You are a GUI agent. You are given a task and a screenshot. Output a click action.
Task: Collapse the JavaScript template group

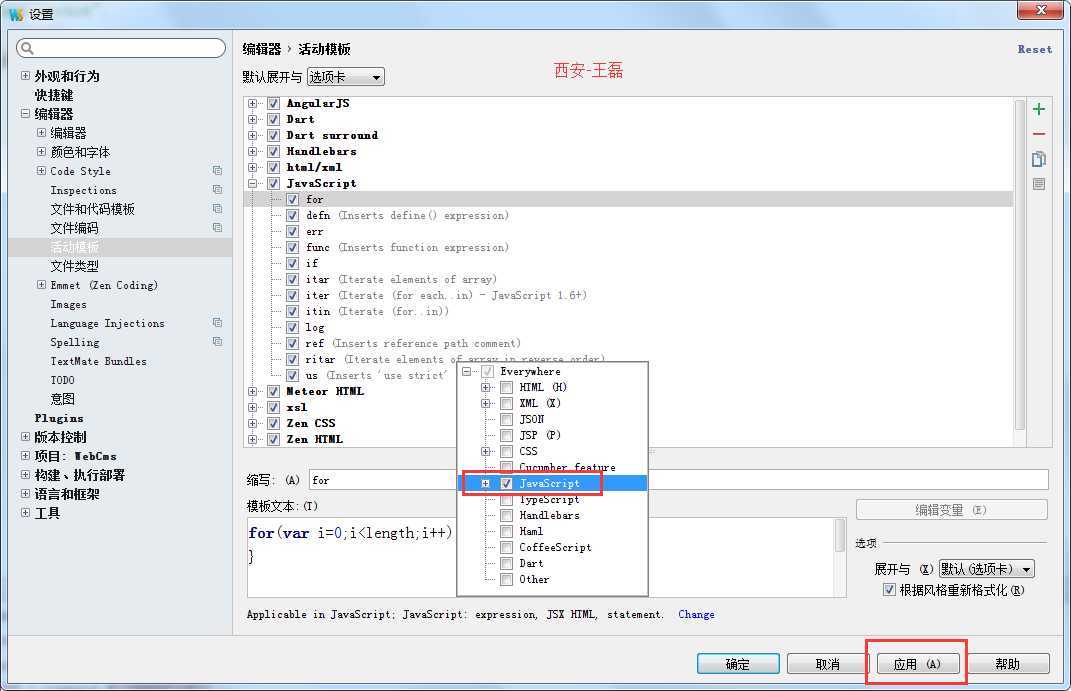click(253, 183)
